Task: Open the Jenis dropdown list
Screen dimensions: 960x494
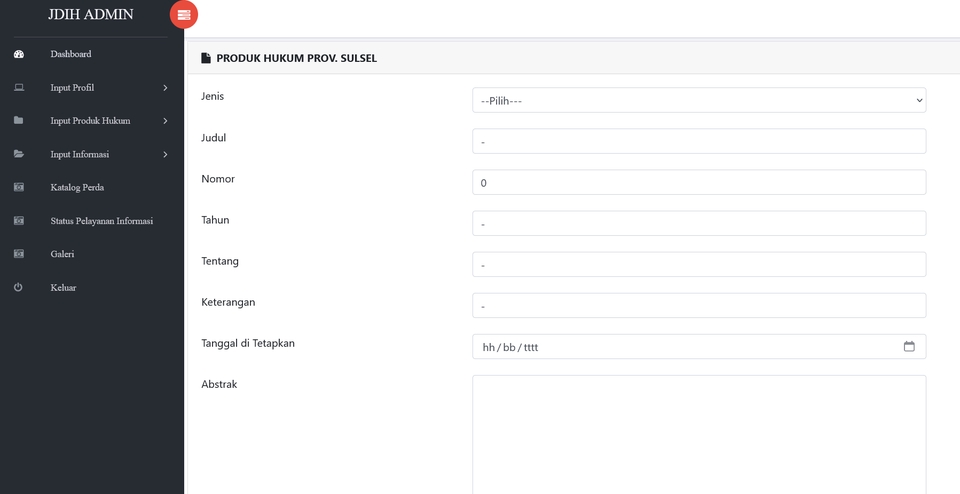Action: point(698,100)
